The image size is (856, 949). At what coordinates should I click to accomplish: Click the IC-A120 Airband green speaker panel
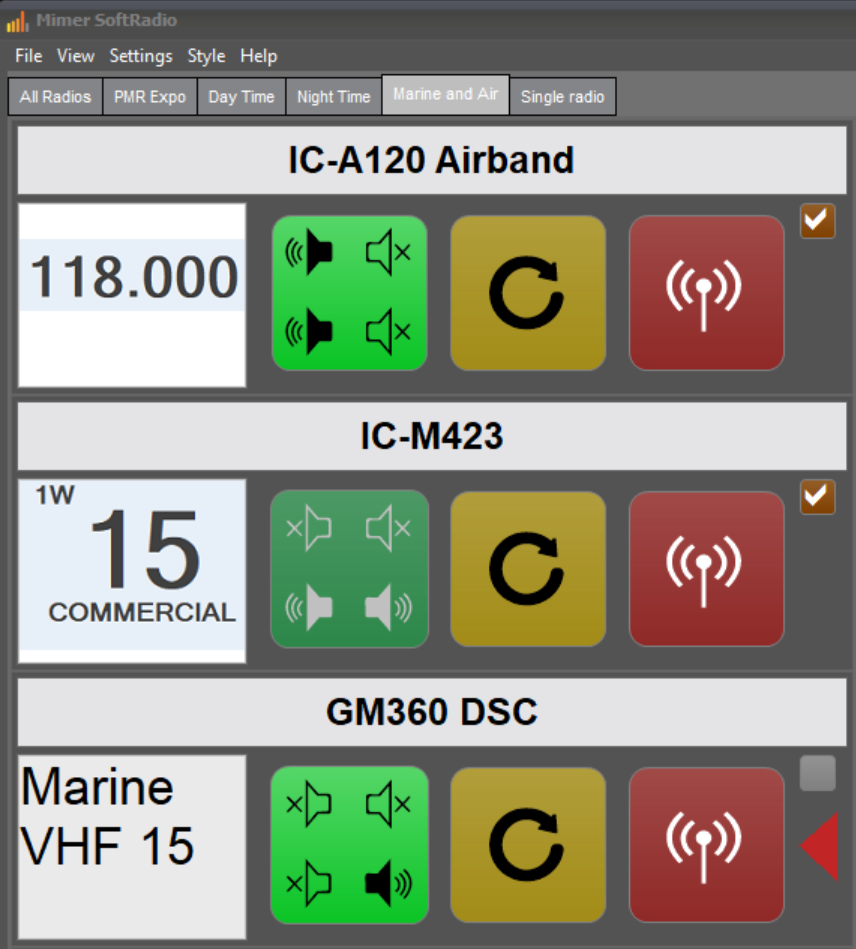[349, 293]
